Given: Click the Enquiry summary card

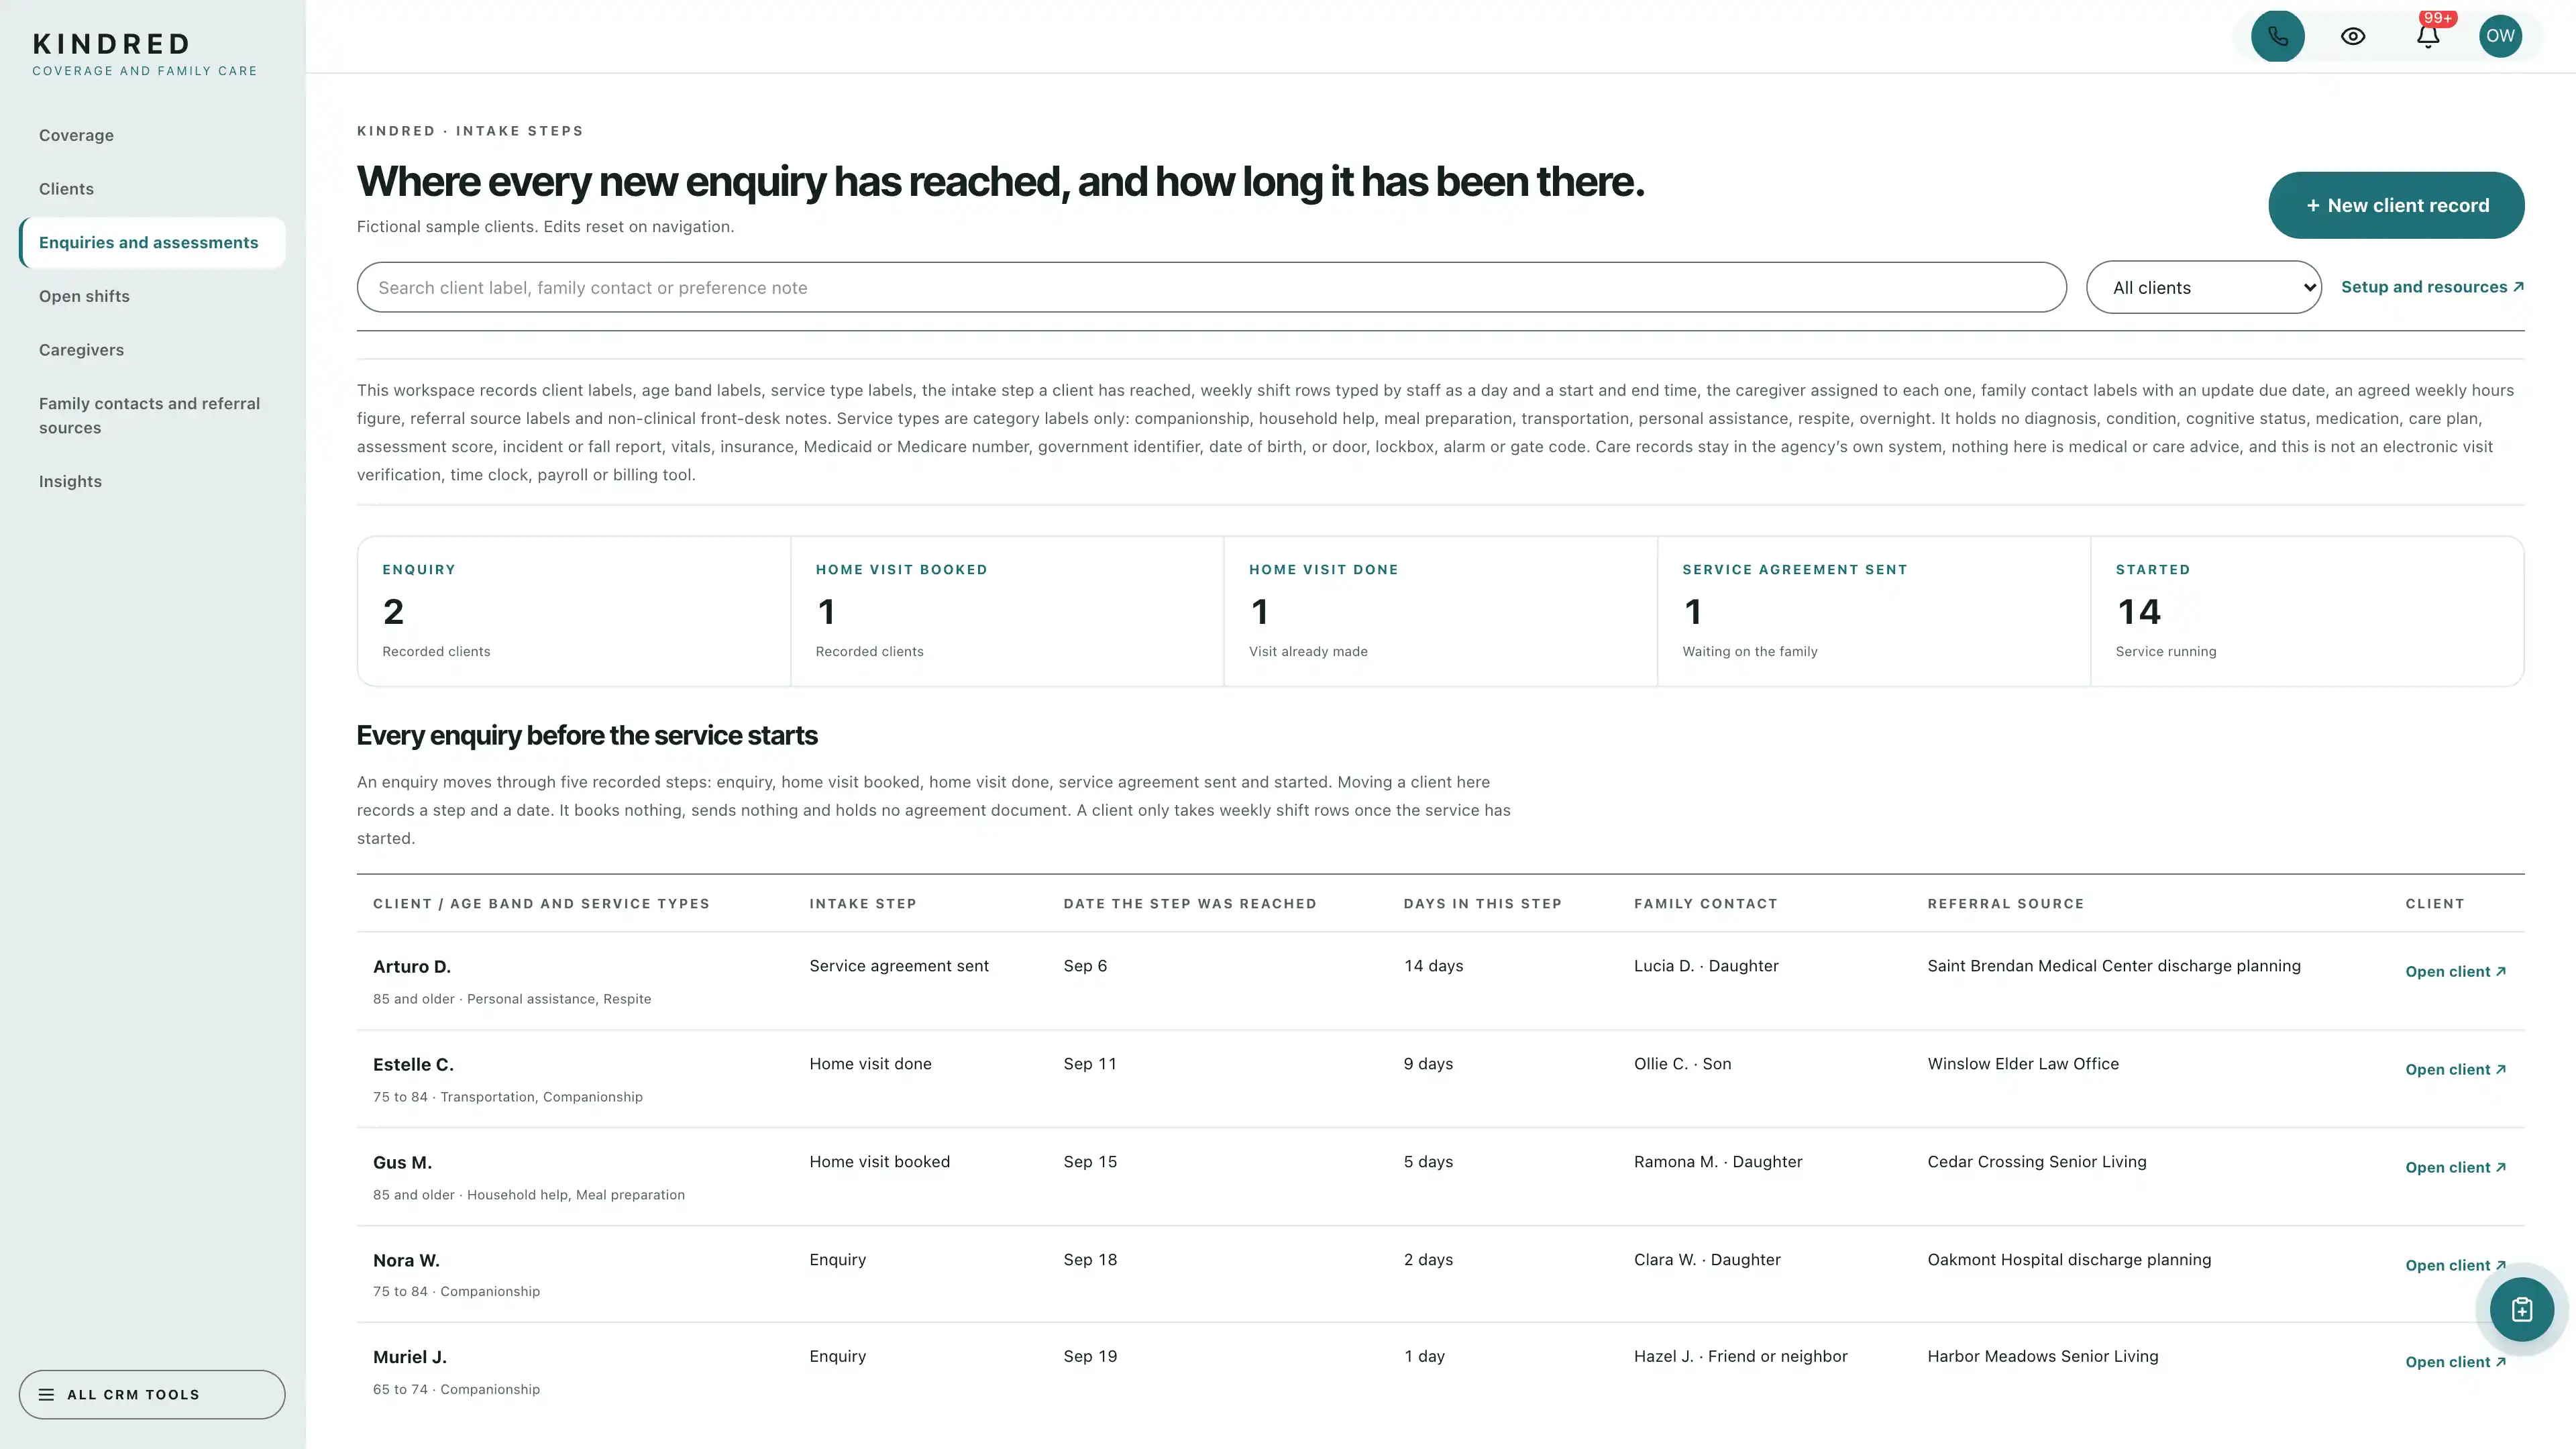Looking at the screenshot, I should [x=574, y=611].
